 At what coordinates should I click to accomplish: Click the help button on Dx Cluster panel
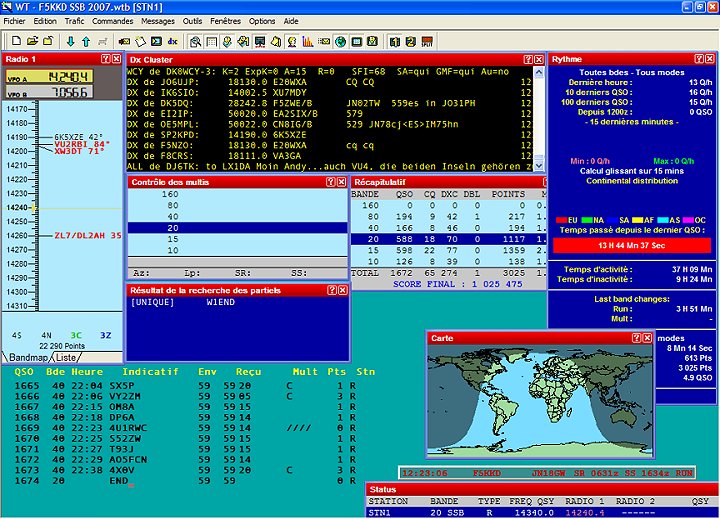coord(526,60)
